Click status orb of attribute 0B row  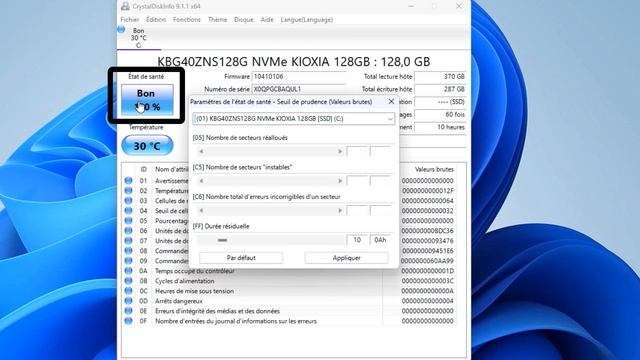click(129, 281)
